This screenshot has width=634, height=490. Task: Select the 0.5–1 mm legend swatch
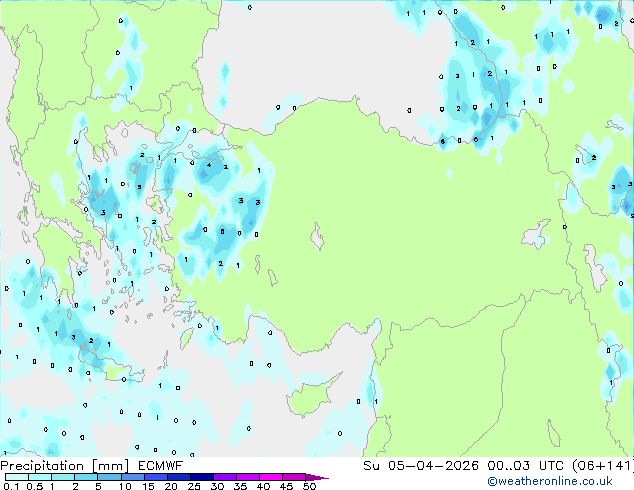[x=40, y=477]
